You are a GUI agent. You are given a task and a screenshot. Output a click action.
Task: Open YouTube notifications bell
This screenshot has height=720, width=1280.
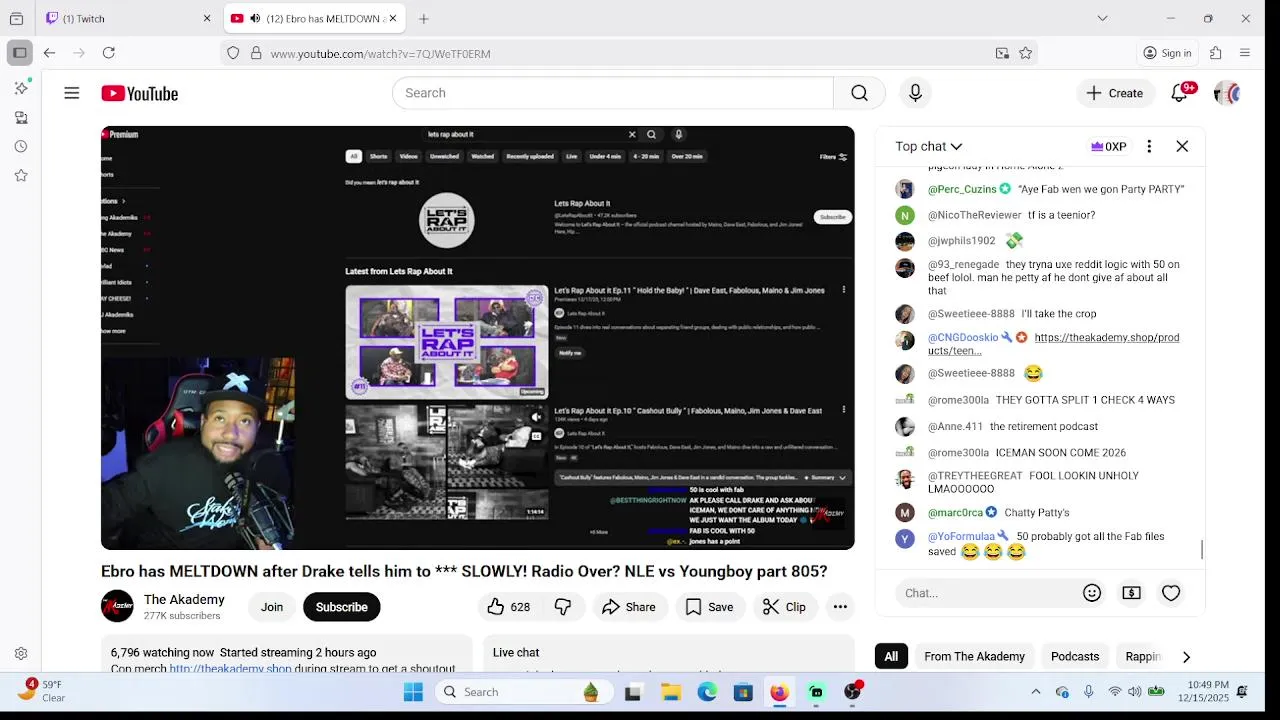point(1180,93)
